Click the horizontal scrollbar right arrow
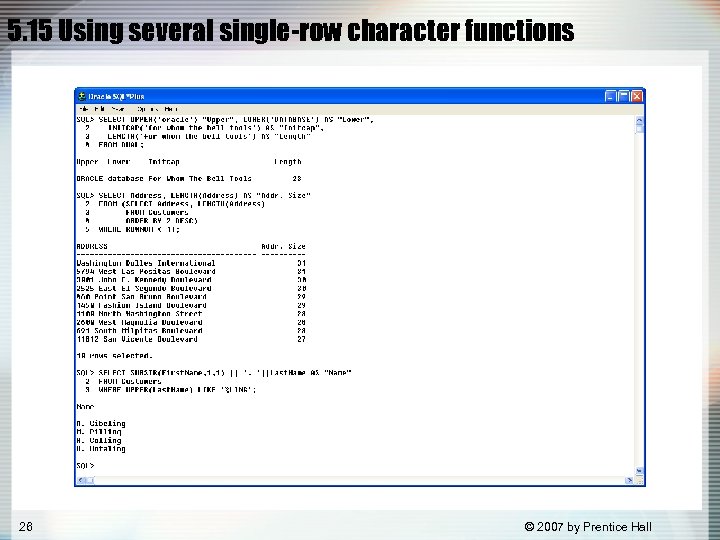 pyautogui.click(x=629, y=480)
